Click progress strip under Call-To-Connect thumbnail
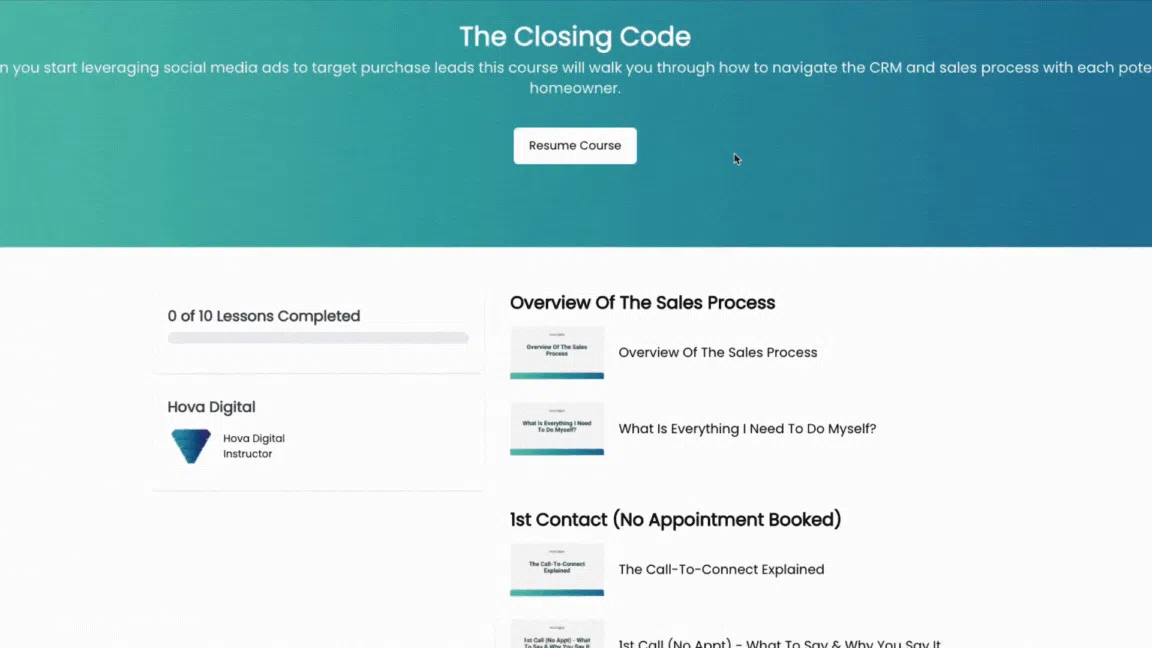This screenshot has height=648, width=1152. 557,593
